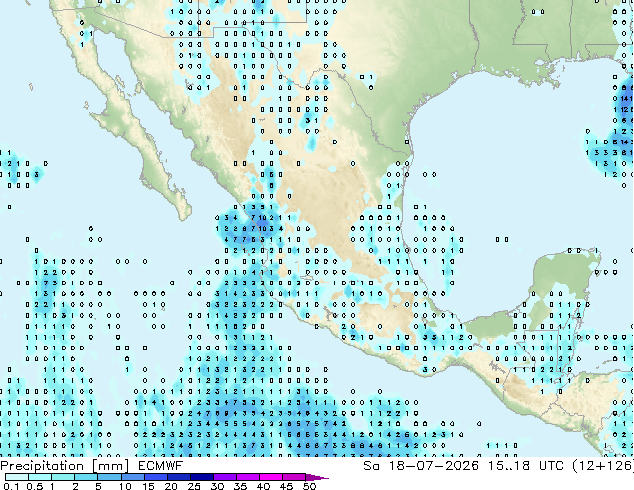This screenshot has height=490, width=634.
Task: Click the 5–10 mm legend color swatch
Action: (x=109, y=477)
